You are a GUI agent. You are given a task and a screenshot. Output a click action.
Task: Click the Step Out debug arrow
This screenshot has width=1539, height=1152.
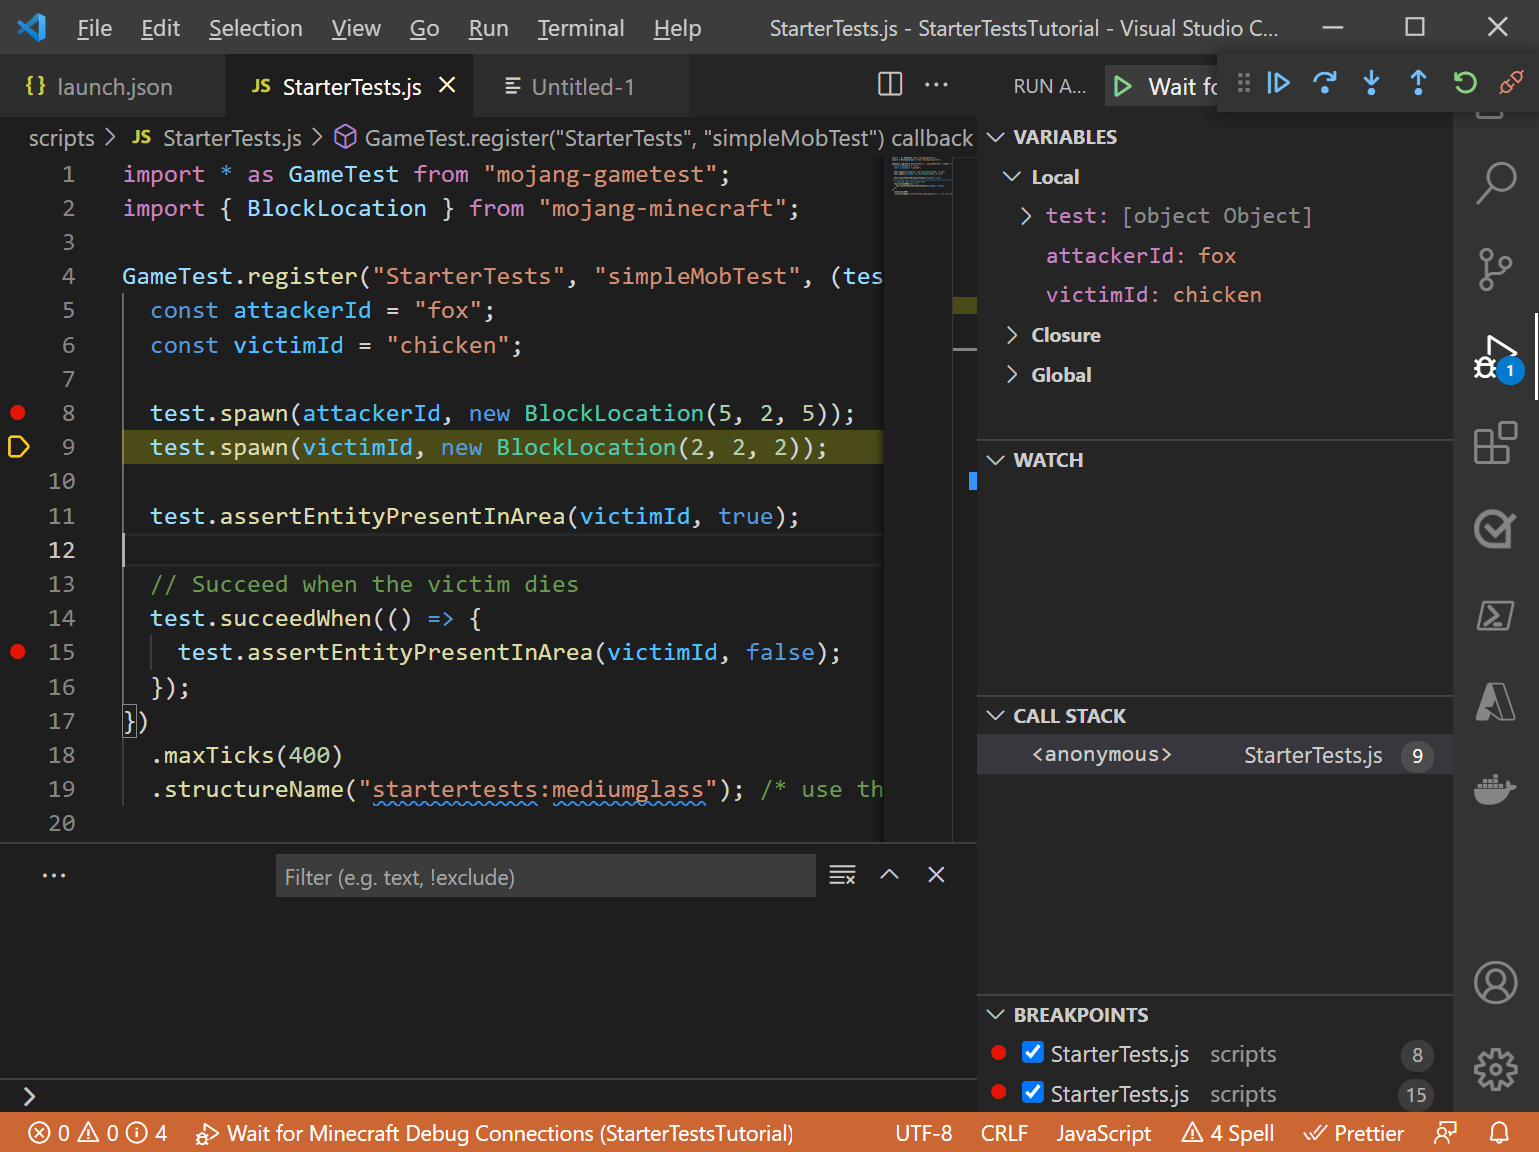coord(1418,83)
